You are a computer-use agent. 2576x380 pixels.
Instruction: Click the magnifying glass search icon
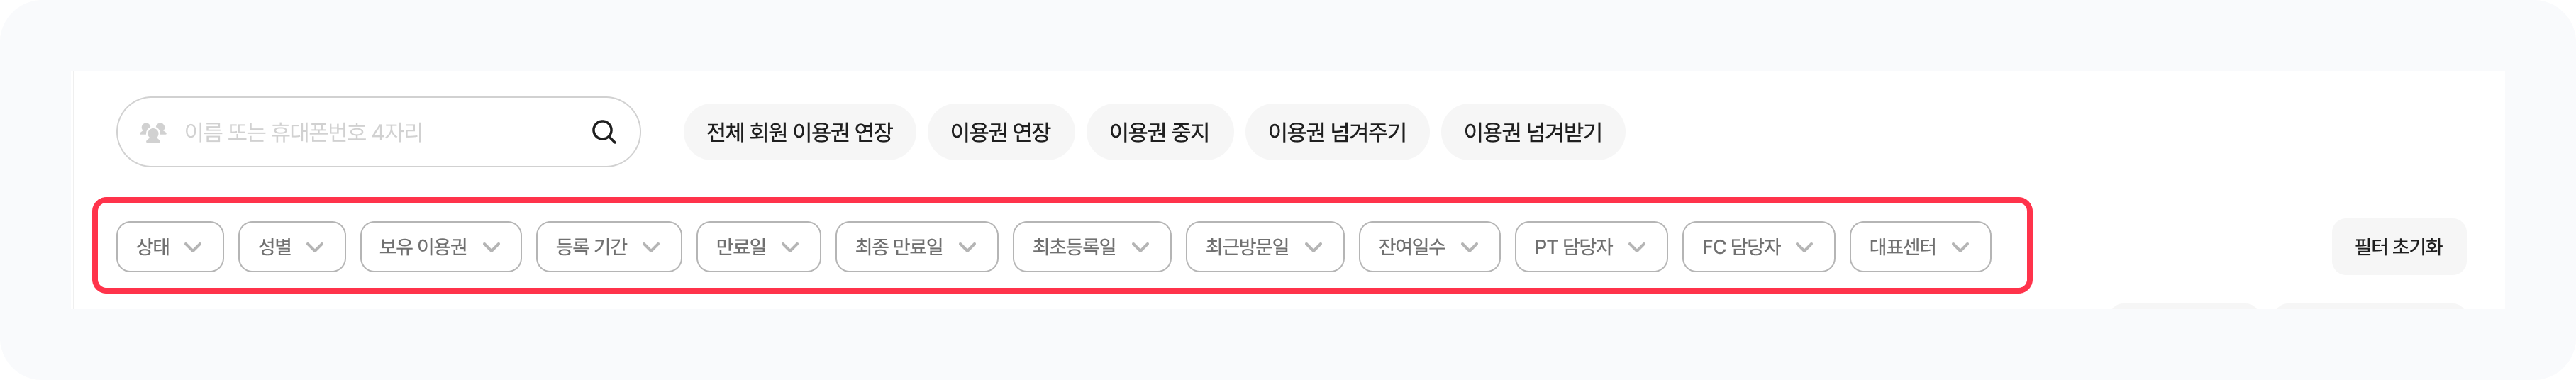604,132
